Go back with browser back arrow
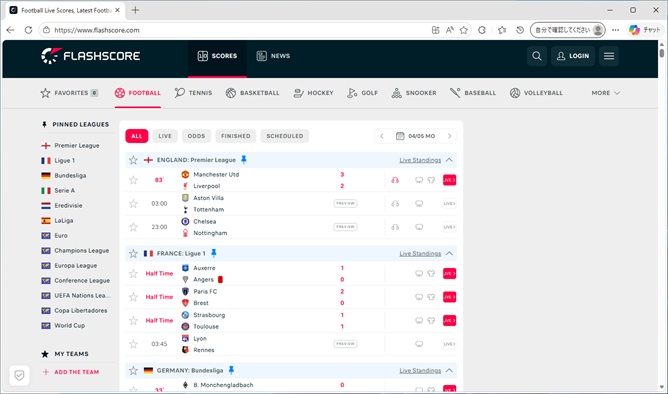The image size is (668, 394). (x=11, y=30)
